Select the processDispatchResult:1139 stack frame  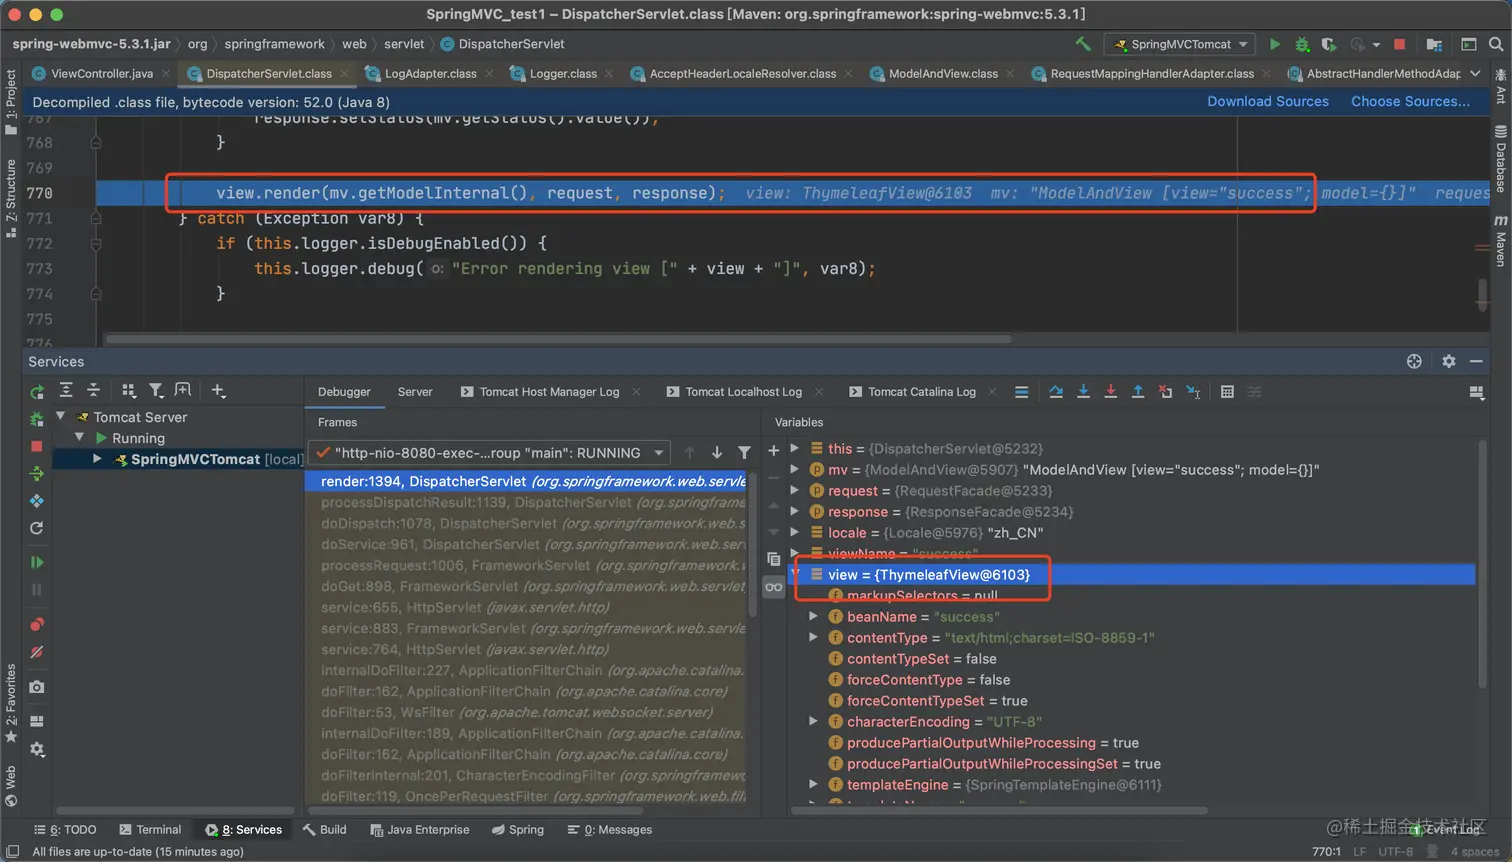click(x=526, y=502)
